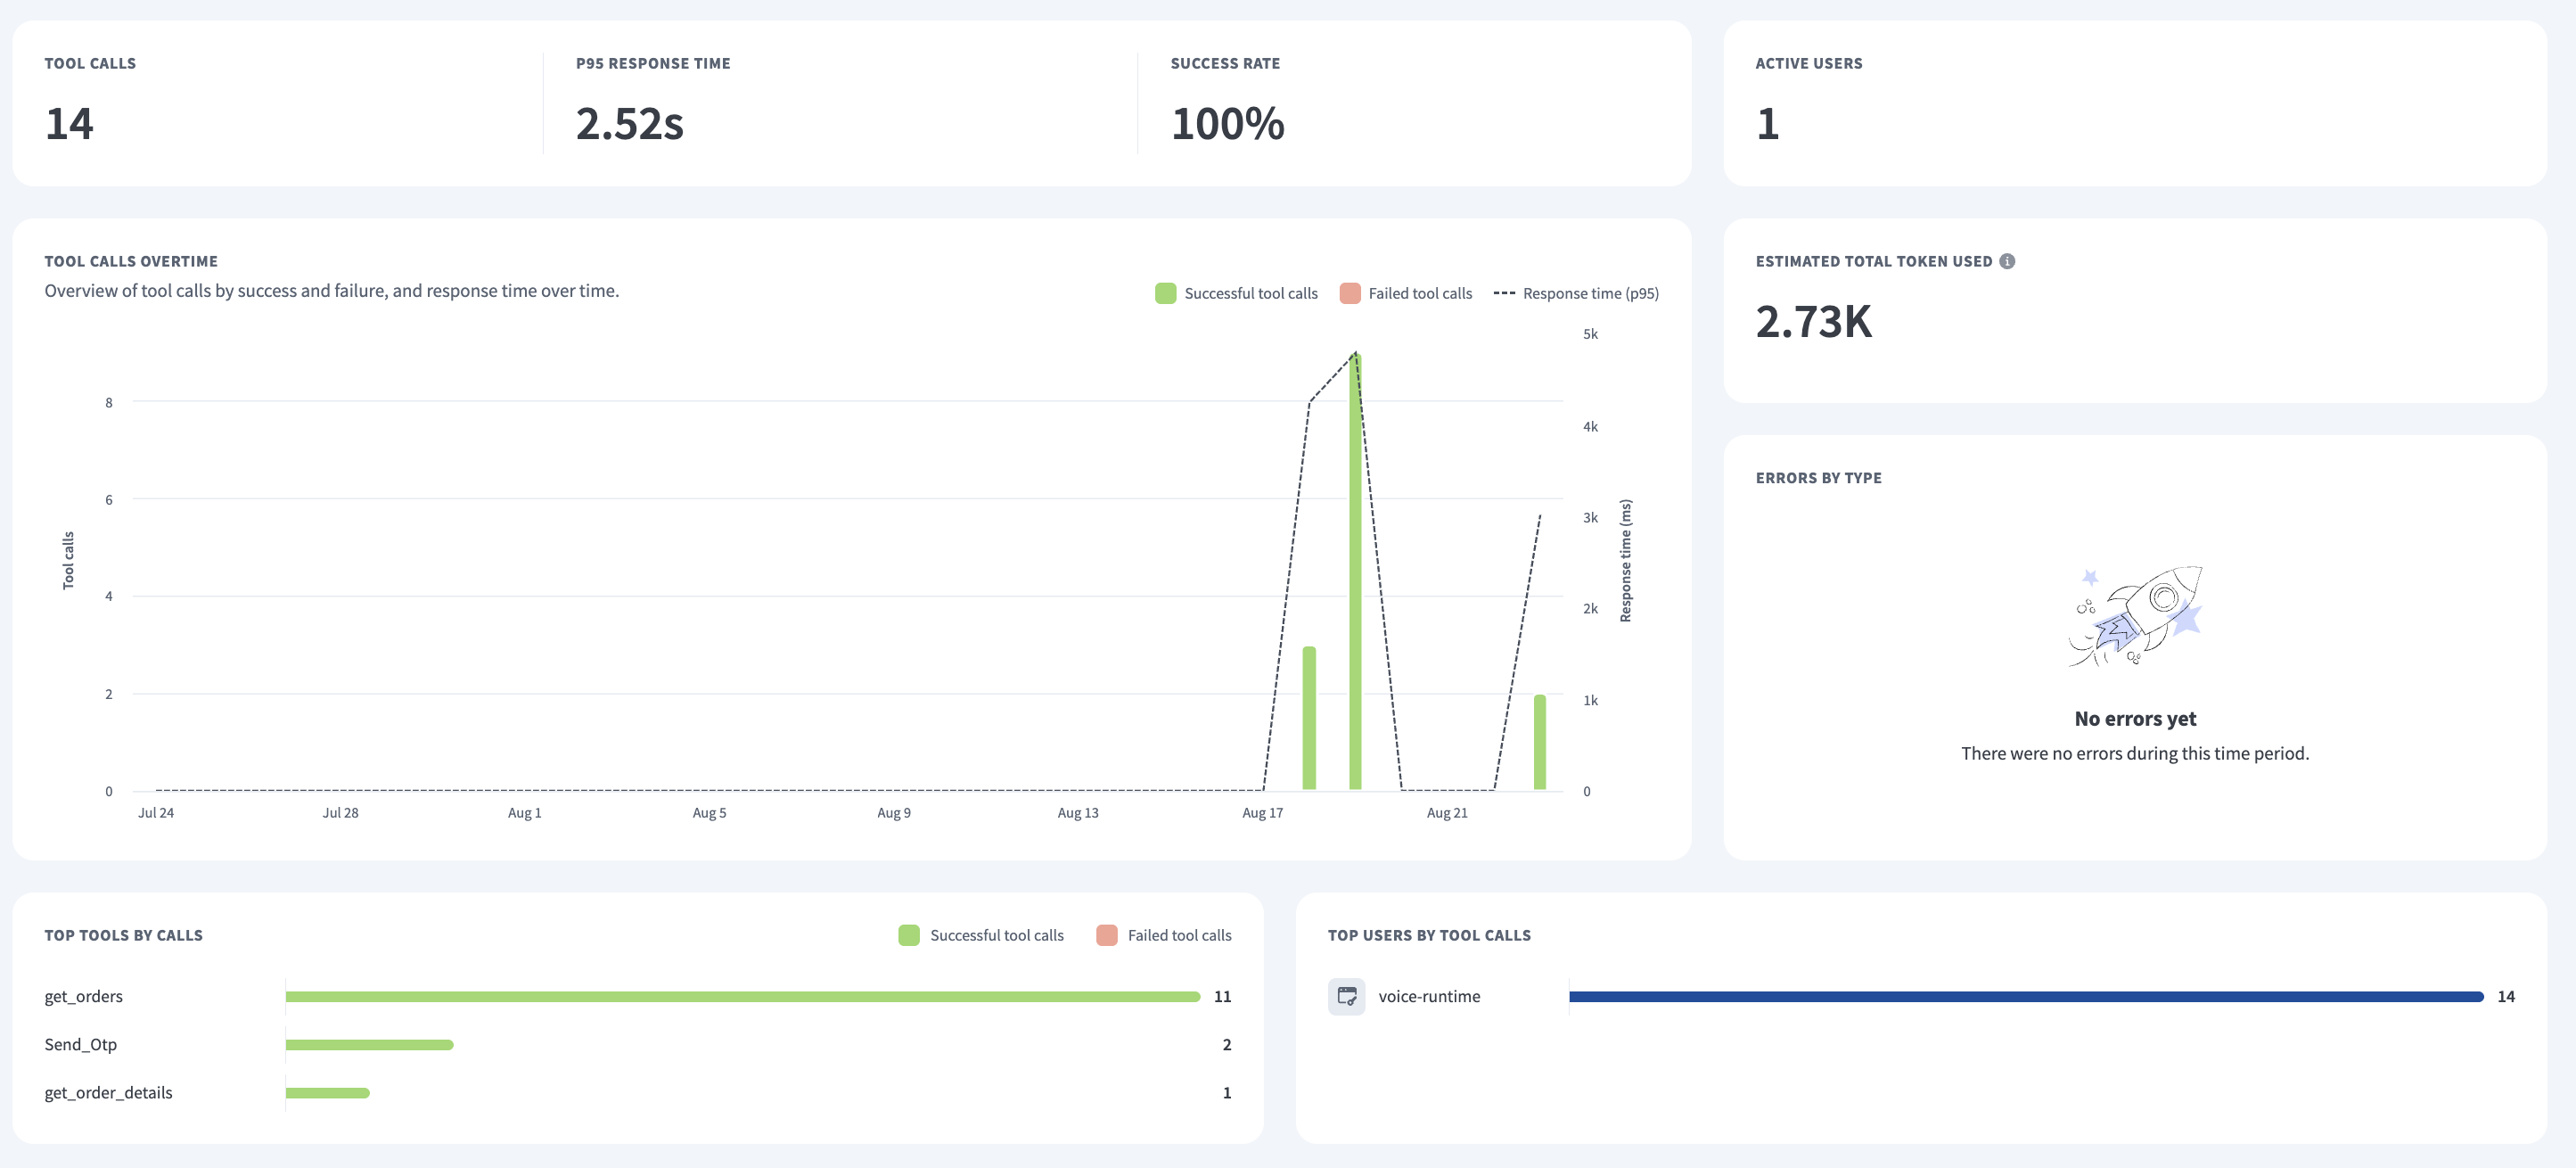Click the Tool Calls Overtime heading
Image resolution: width=2576 pixels, height=1168 pixels.
point(131,261)
